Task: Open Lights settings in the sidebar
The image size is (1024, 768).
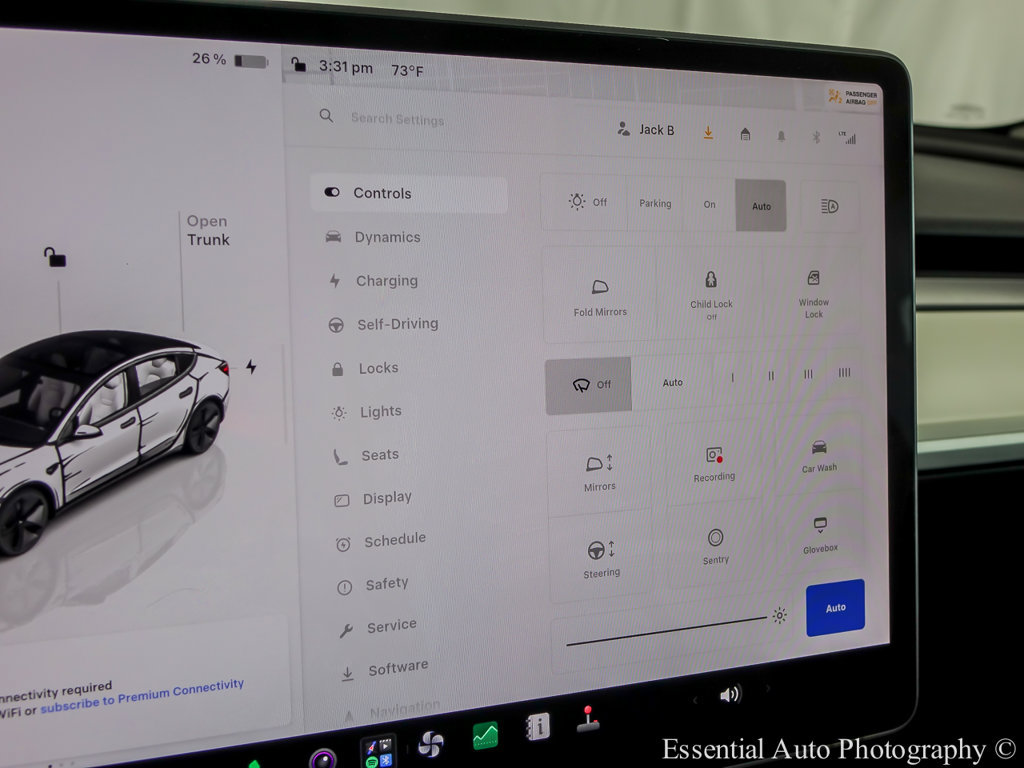Action: pos(367,412)
